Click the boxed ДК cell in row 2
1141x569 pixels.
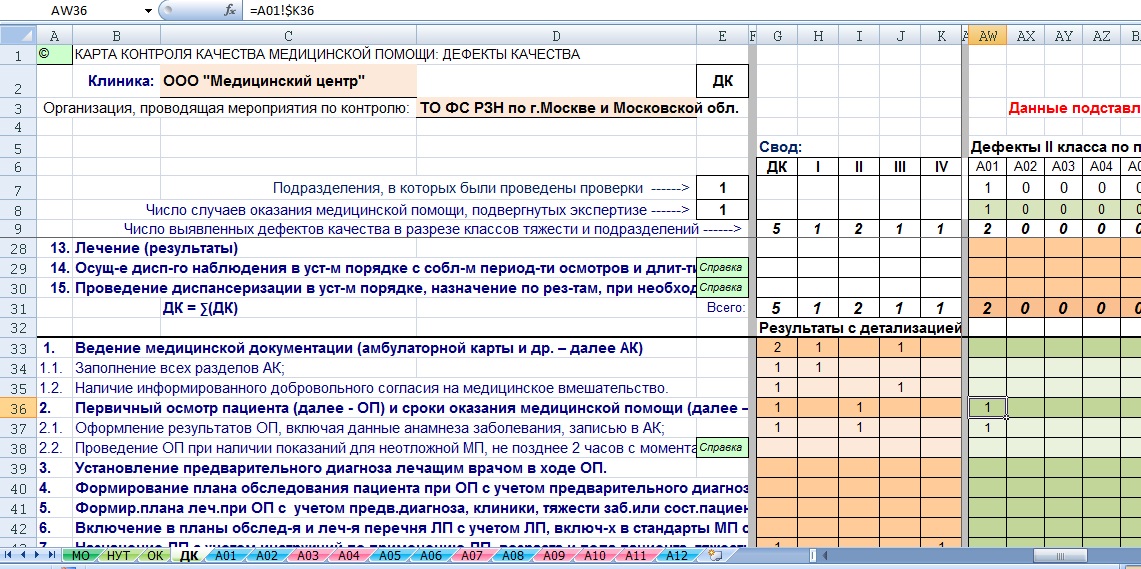click(x=722, y=81)
